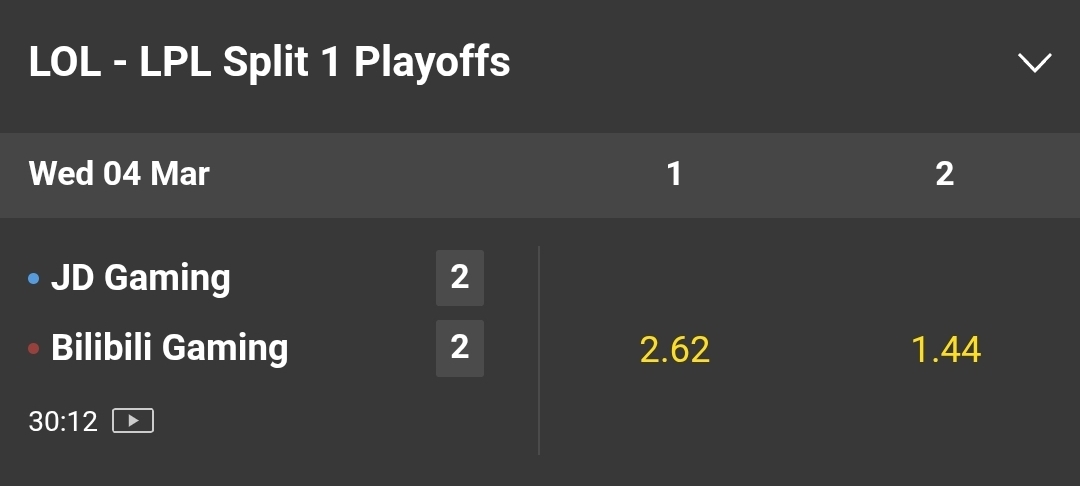The height and width of the screenshot is (486, 1080).
Task: Open the Bilibili Gaming team name
Action: pos(169,347)
